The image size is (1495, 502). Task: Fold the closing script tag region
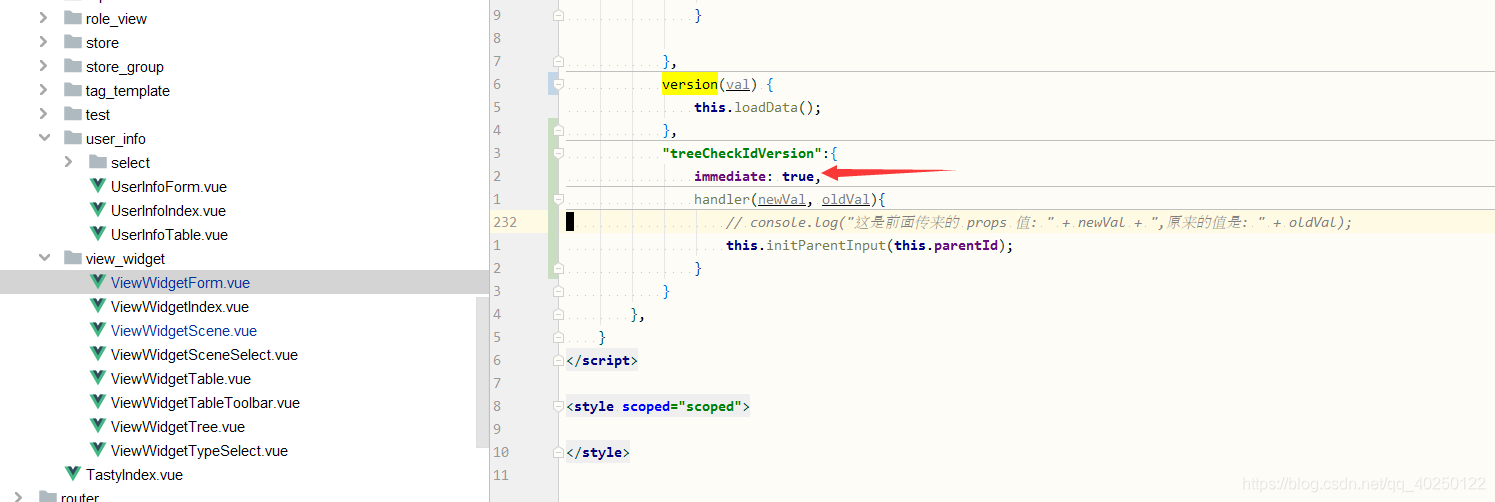coord(558,360)
